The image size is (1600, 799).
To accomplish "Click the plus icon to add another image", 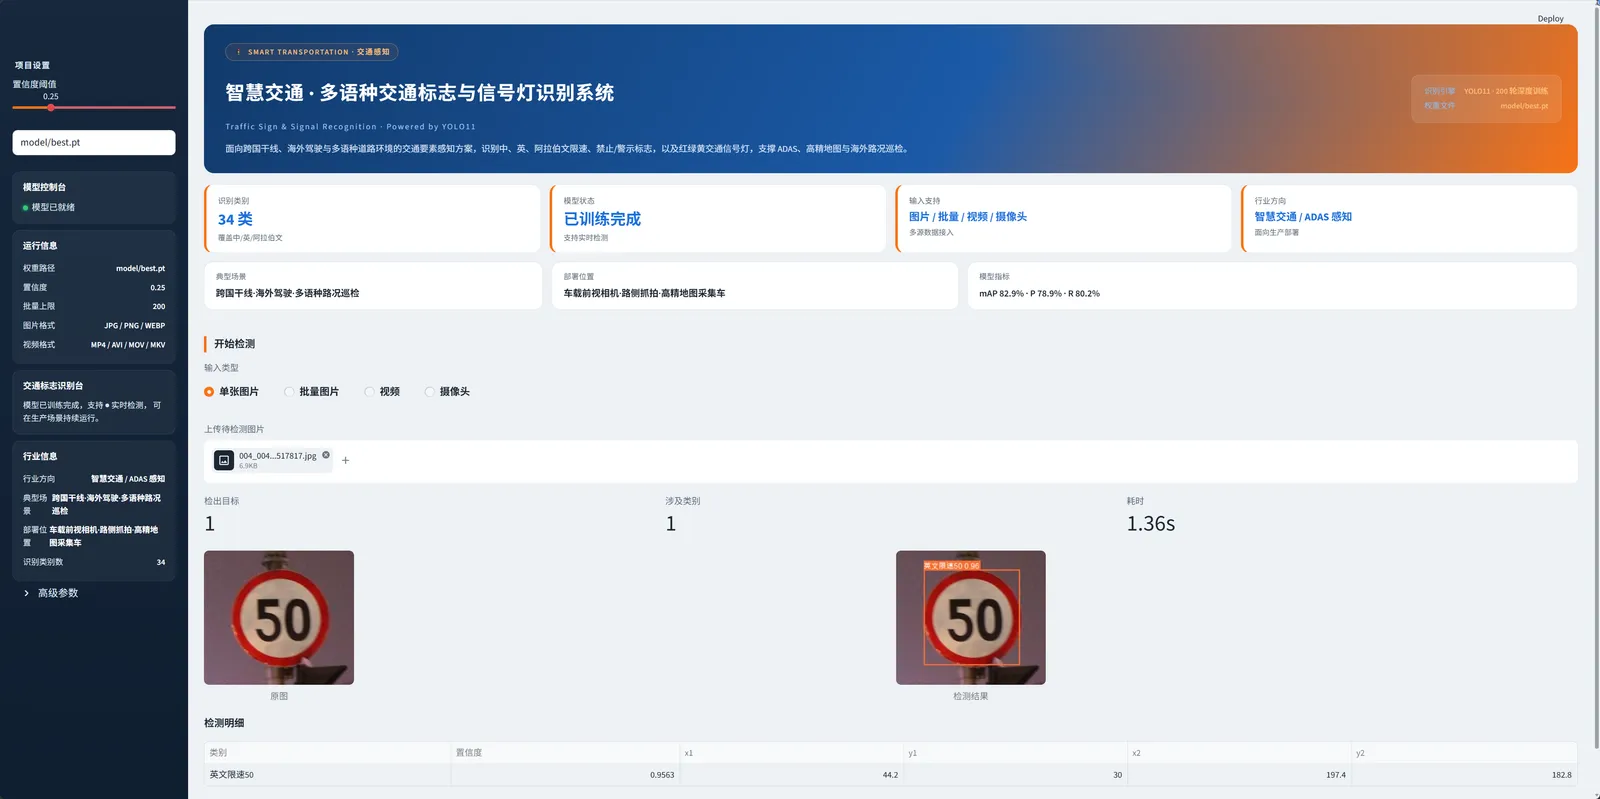I will pos(346,461).
